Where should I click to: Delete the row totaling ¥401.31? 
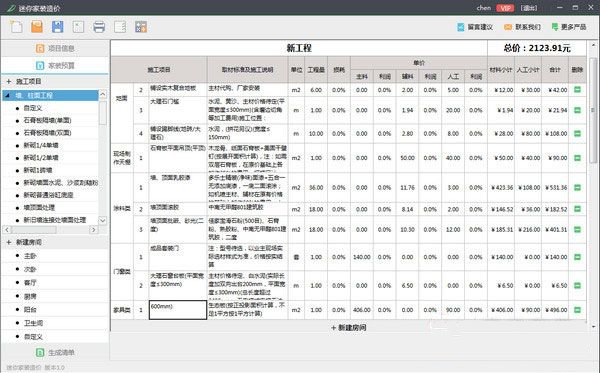(577, 230)
